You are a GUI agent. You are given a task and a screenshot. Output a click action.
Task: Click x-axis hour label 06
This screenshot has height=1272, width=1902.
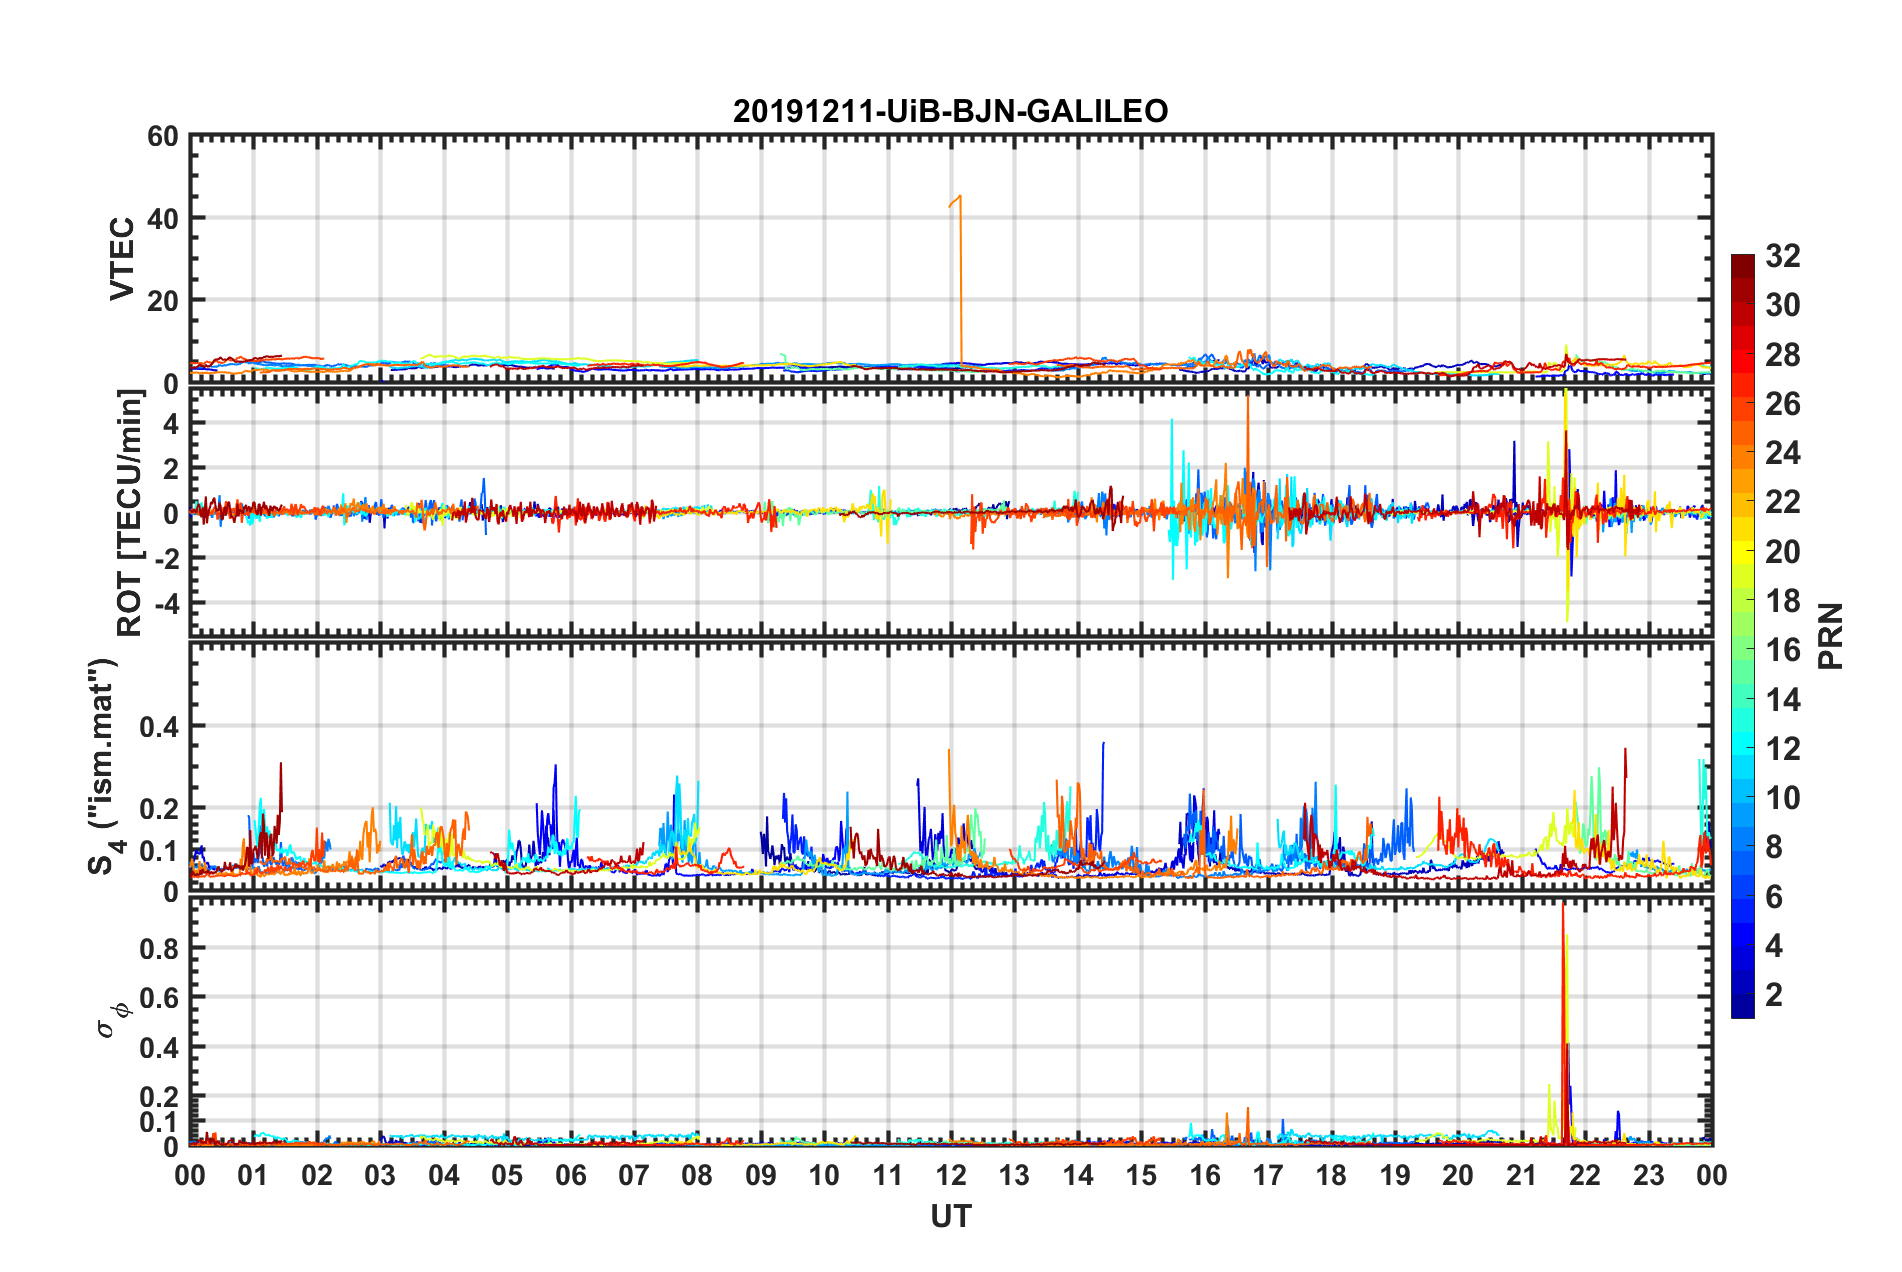pos(571,1176)
